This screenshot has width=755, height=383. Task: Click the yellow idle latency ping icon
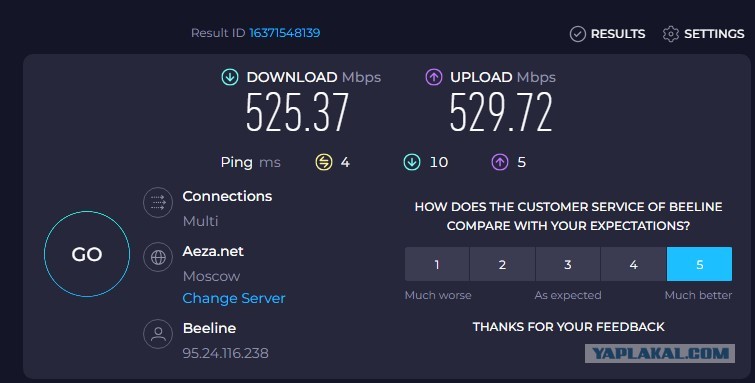point(324,162)
